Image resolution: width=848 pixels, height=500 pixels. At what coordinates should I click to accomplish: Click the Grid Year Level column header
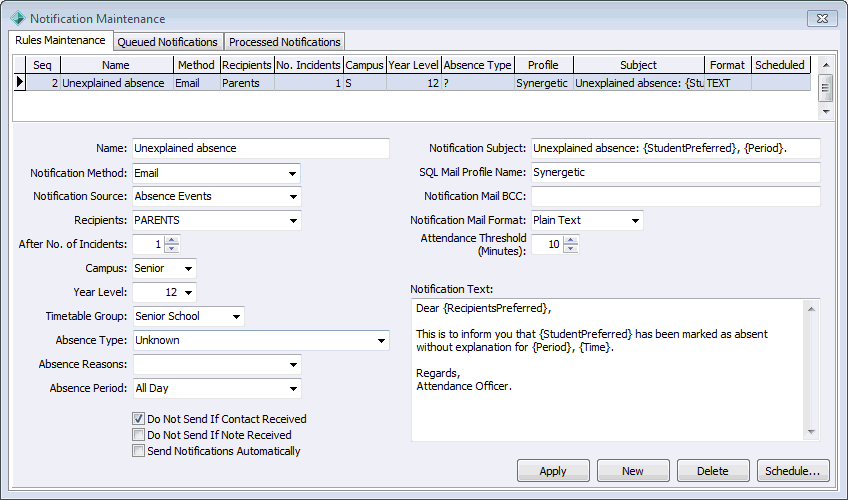pyautogui.click(x=414, y=65)
